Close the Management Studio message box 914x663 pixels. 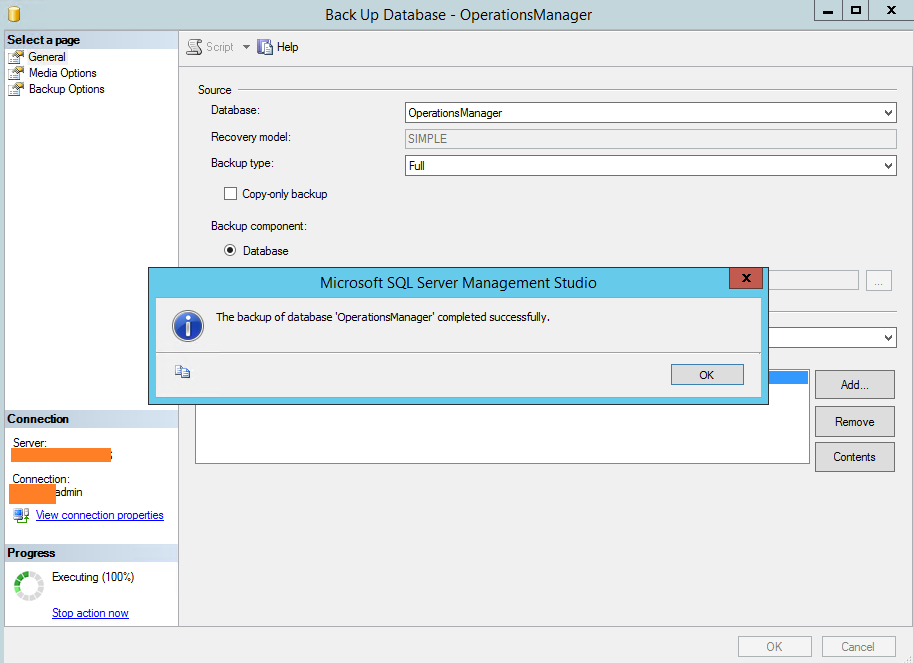(746, 278)
